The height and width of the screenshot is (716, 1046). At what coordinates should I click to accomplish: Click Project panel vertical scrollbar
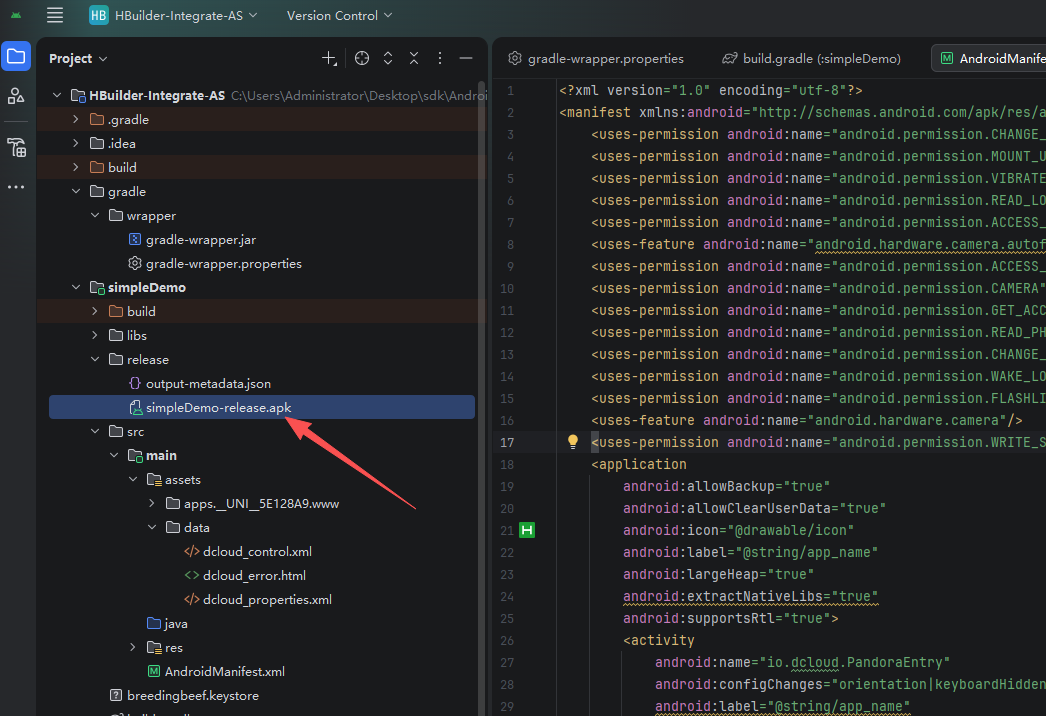click(481, 400)
